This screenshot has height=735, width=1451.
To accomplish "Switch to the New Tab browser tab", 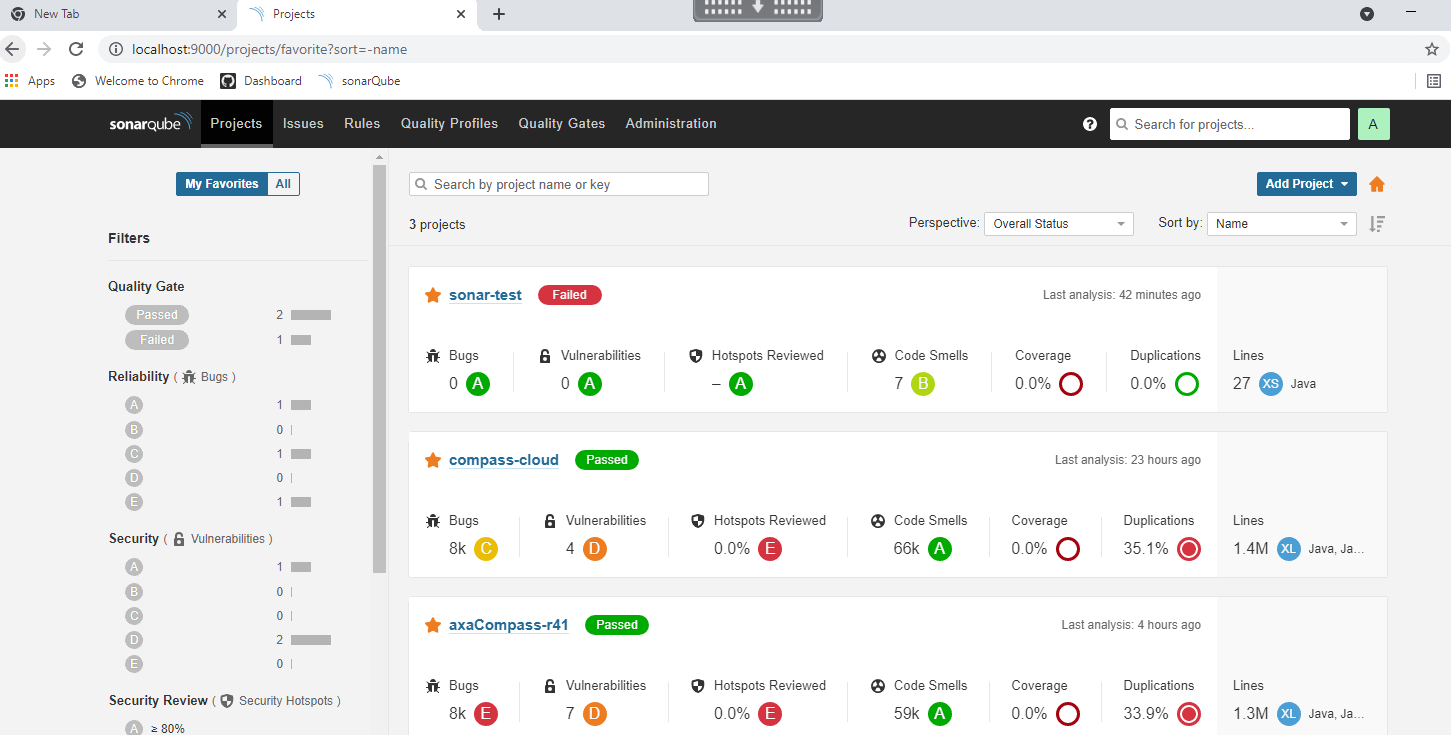I will (118, 14).
